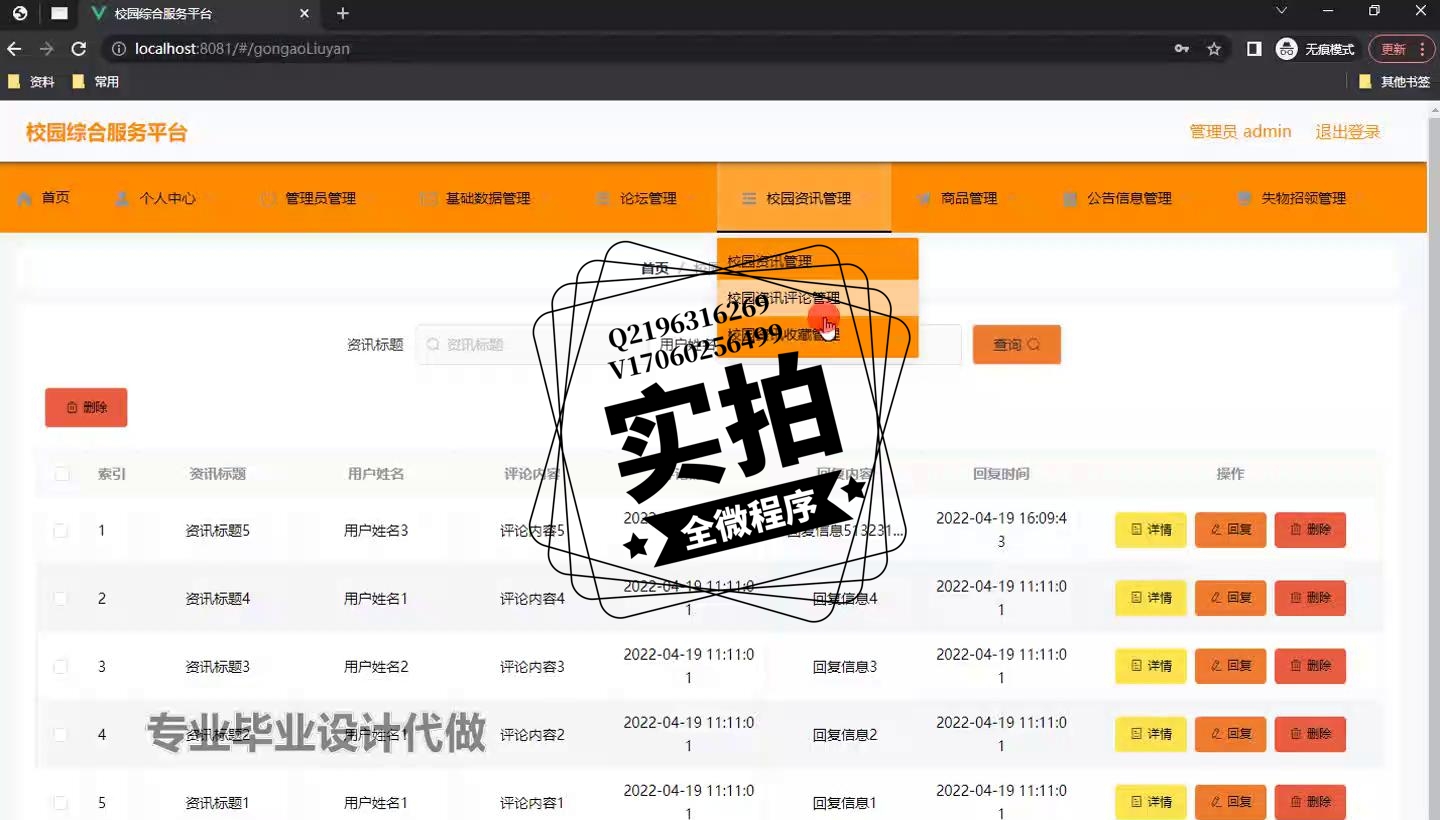The width and height of the screenshot is (1440, 820).
Task: Click the 回复时间 column header
Action: 1001,474
